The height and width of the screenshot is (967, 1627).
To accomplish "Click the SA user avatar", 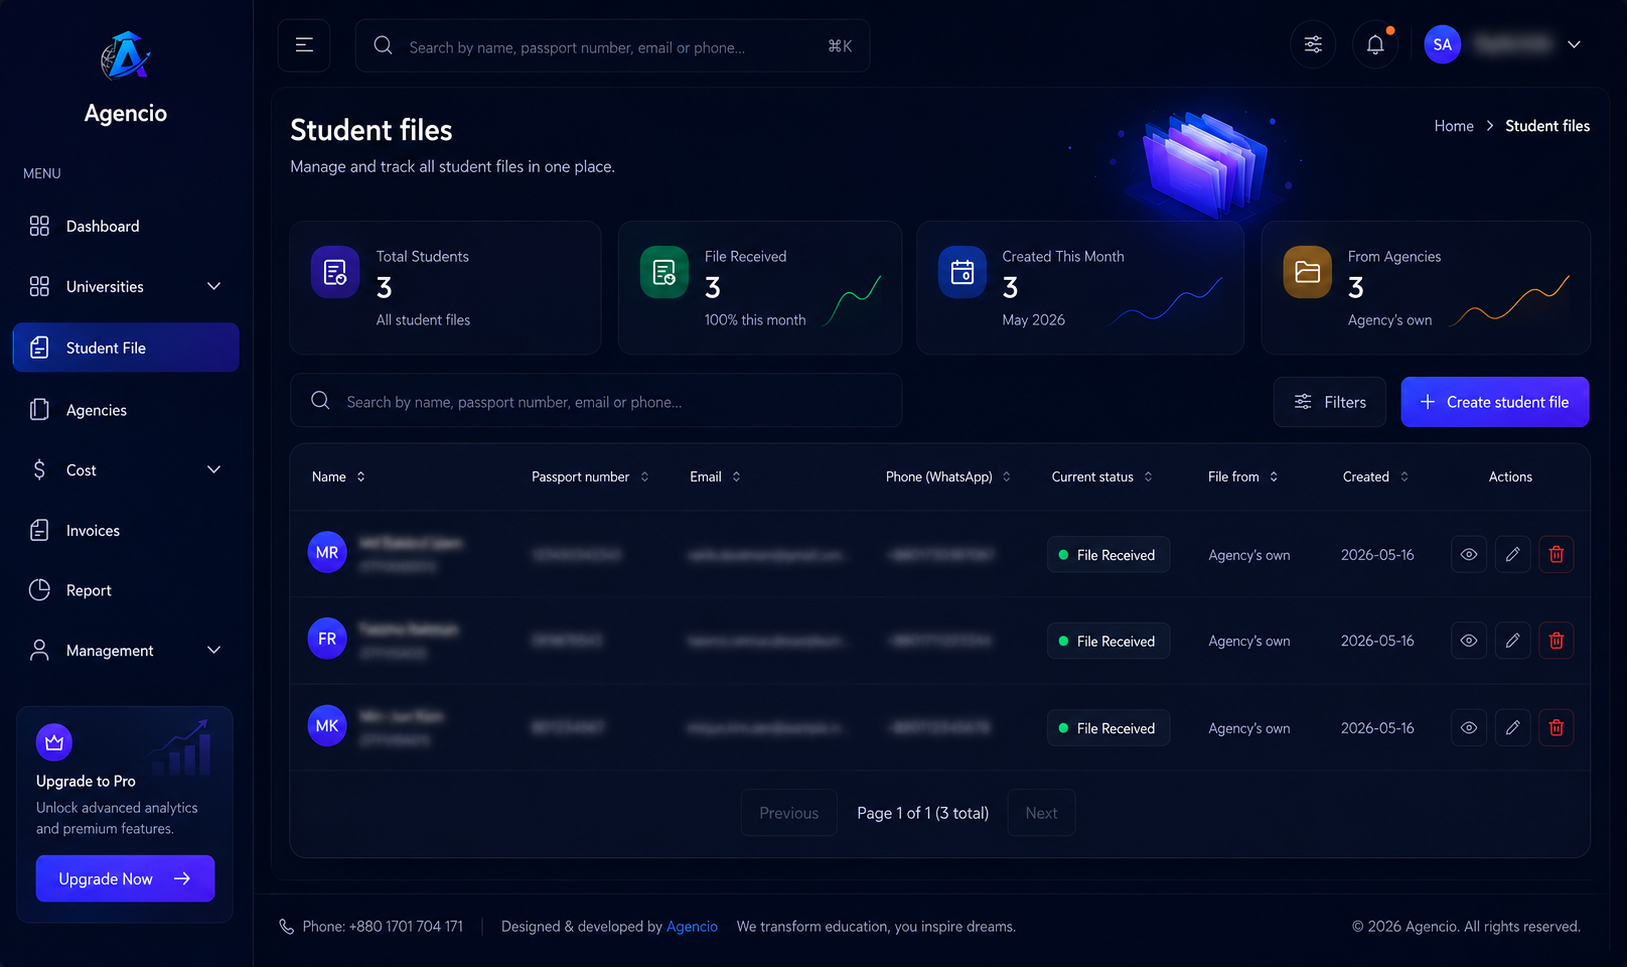I will (1442, 44).
